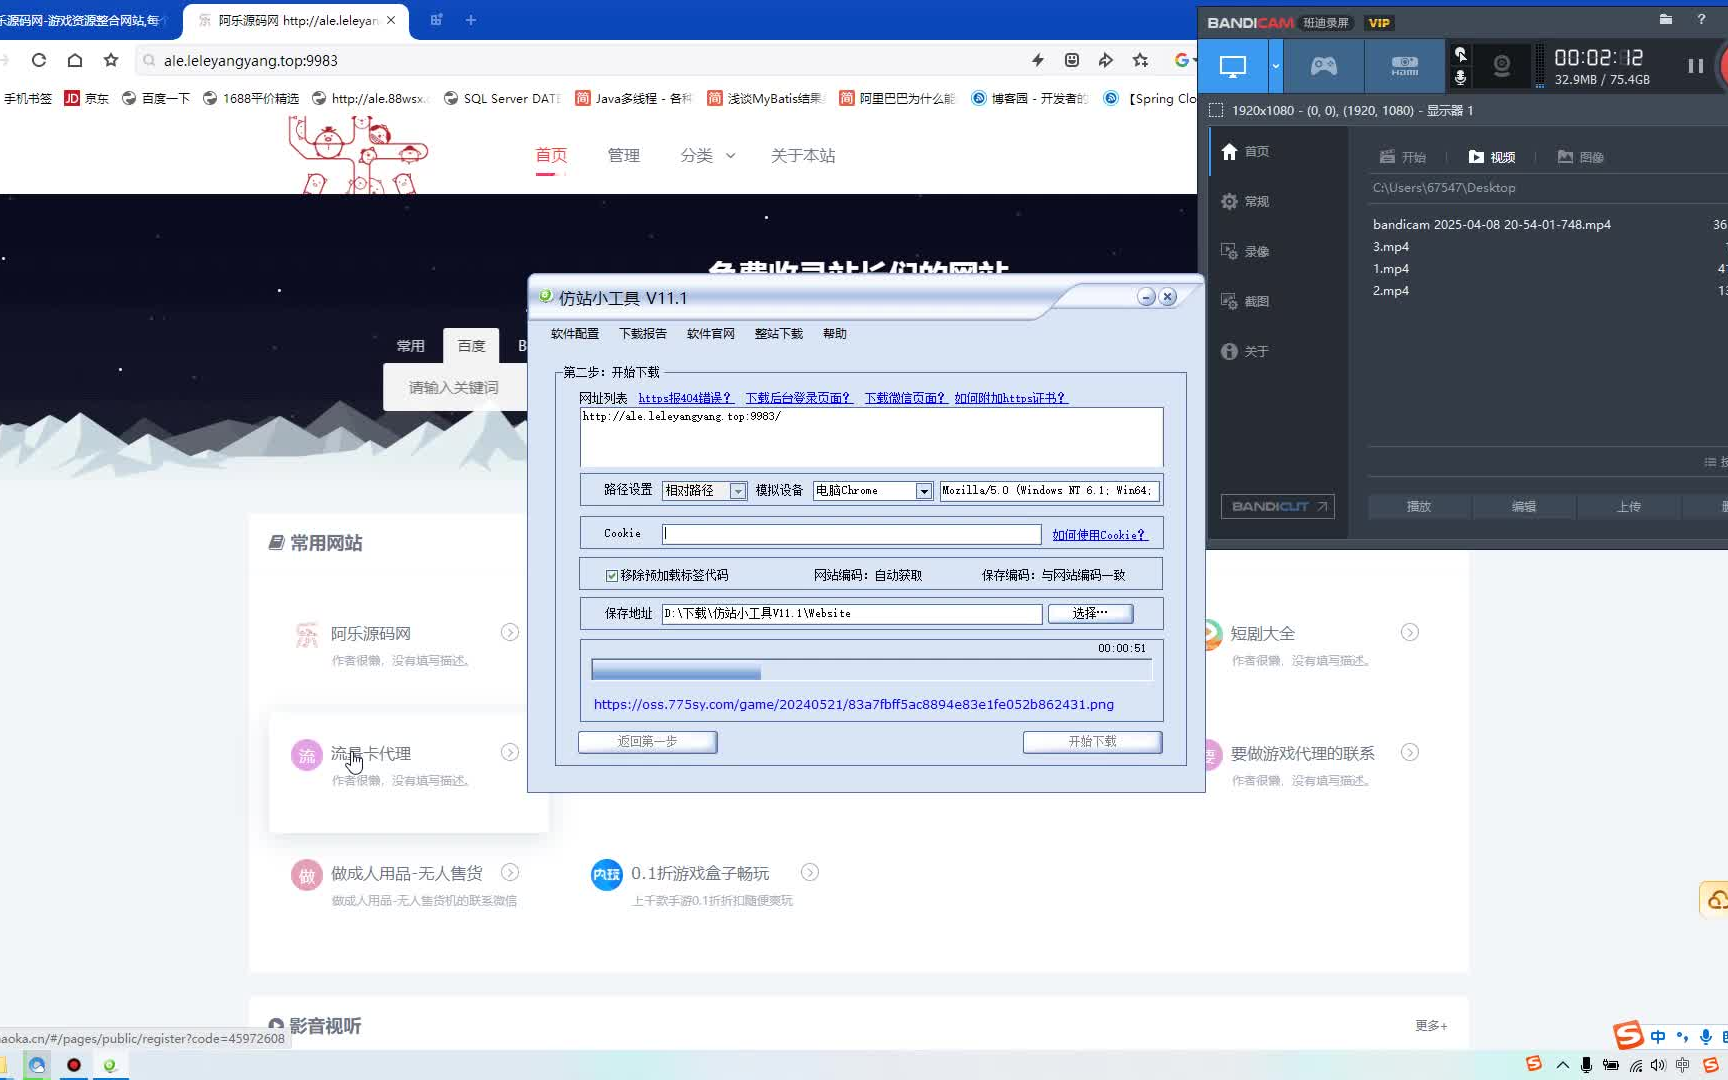Click 更多+ in 影音视听 section
The width and height of the screenshot is (1728, 1080).
(x=1431, y=1026)
